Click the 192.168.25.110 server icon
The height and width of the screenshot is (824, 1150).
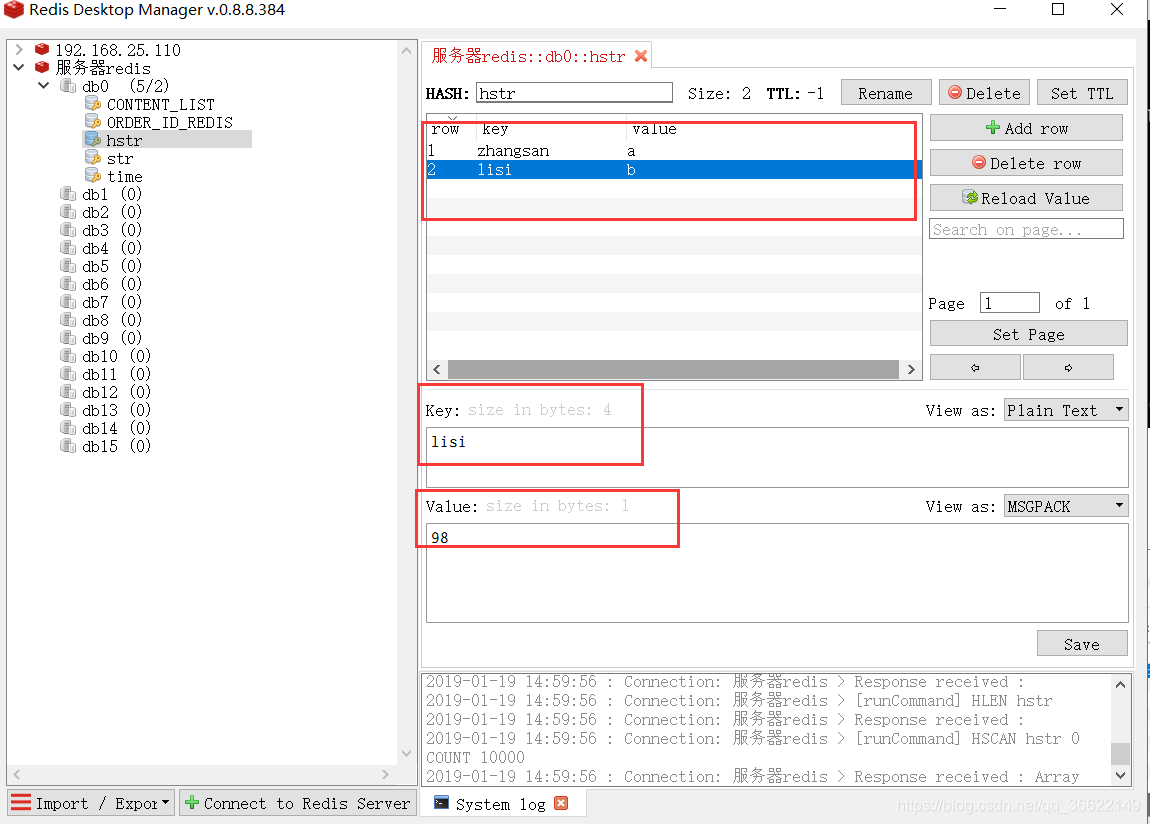[x=42, y=49]
